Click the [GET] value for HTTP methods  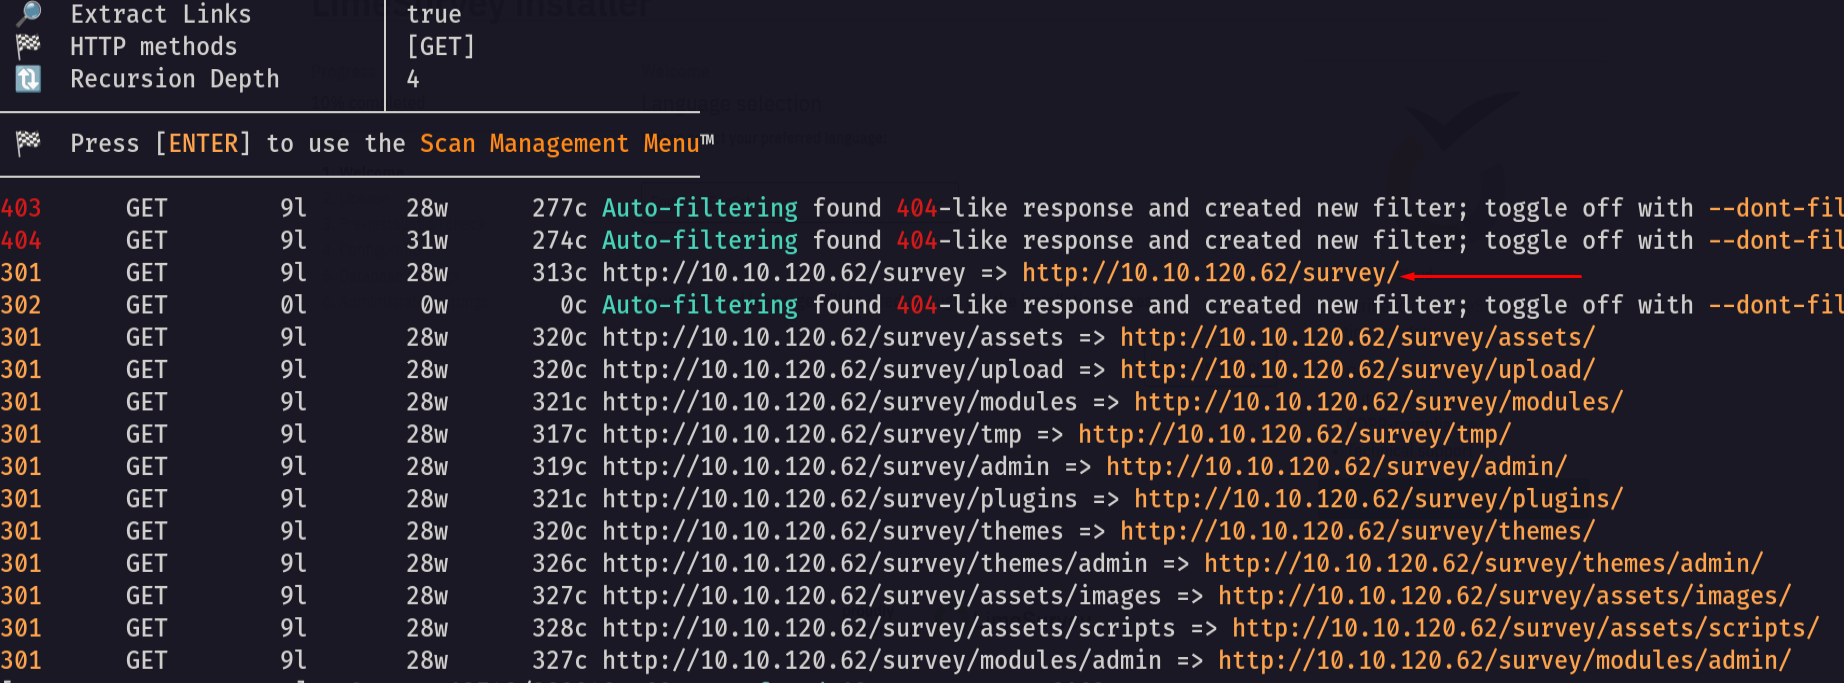(441, 47)
